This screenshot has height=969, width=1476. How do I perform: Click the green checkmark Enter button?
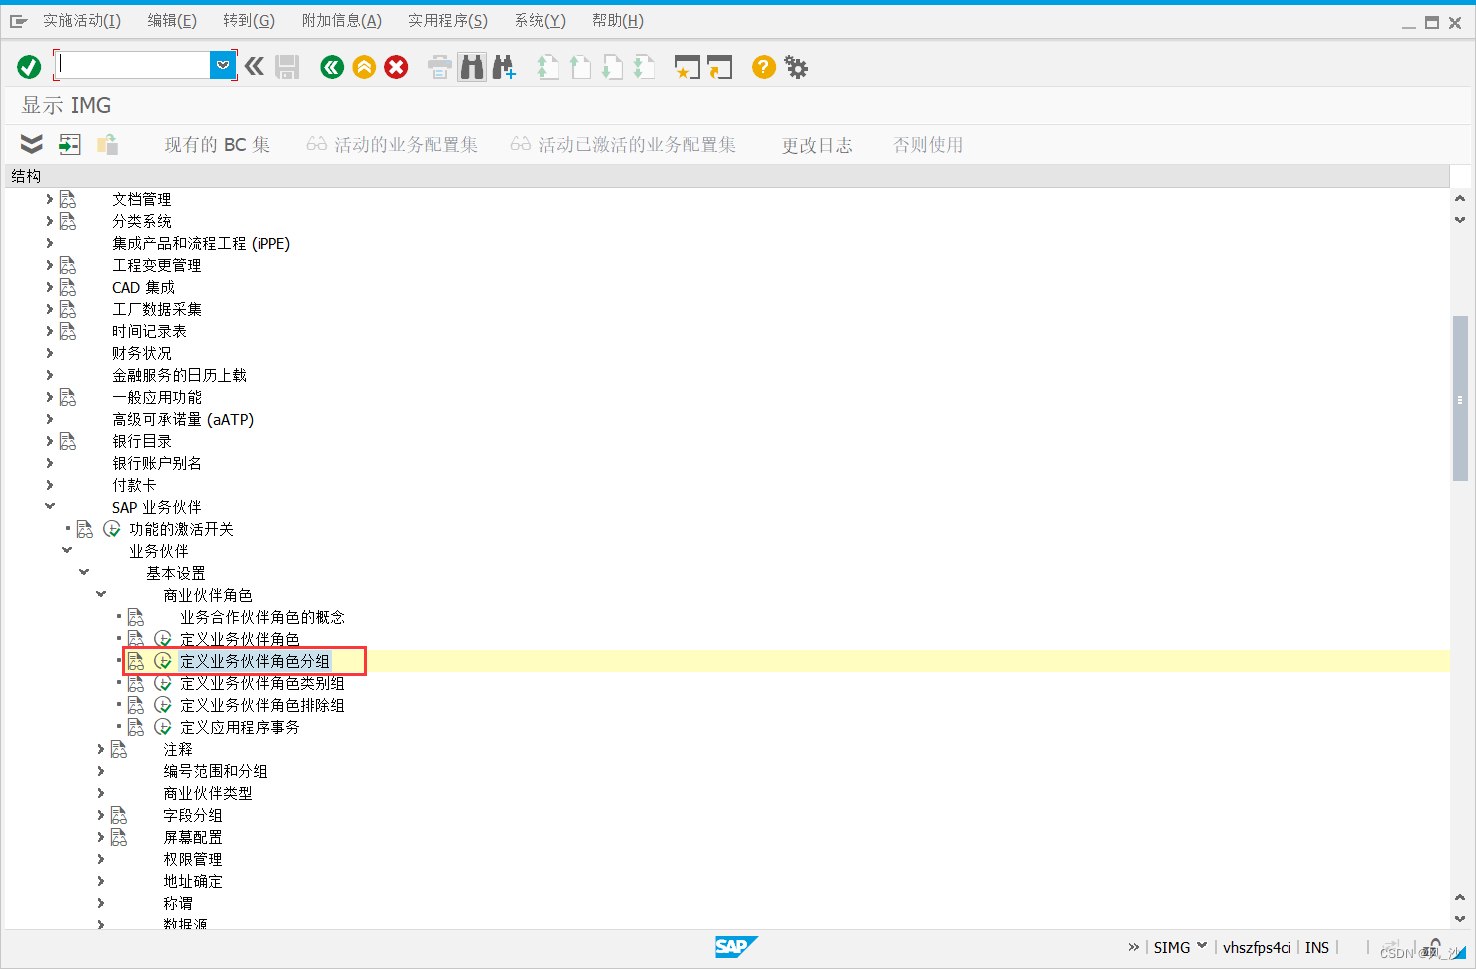(x=29, y=67)
